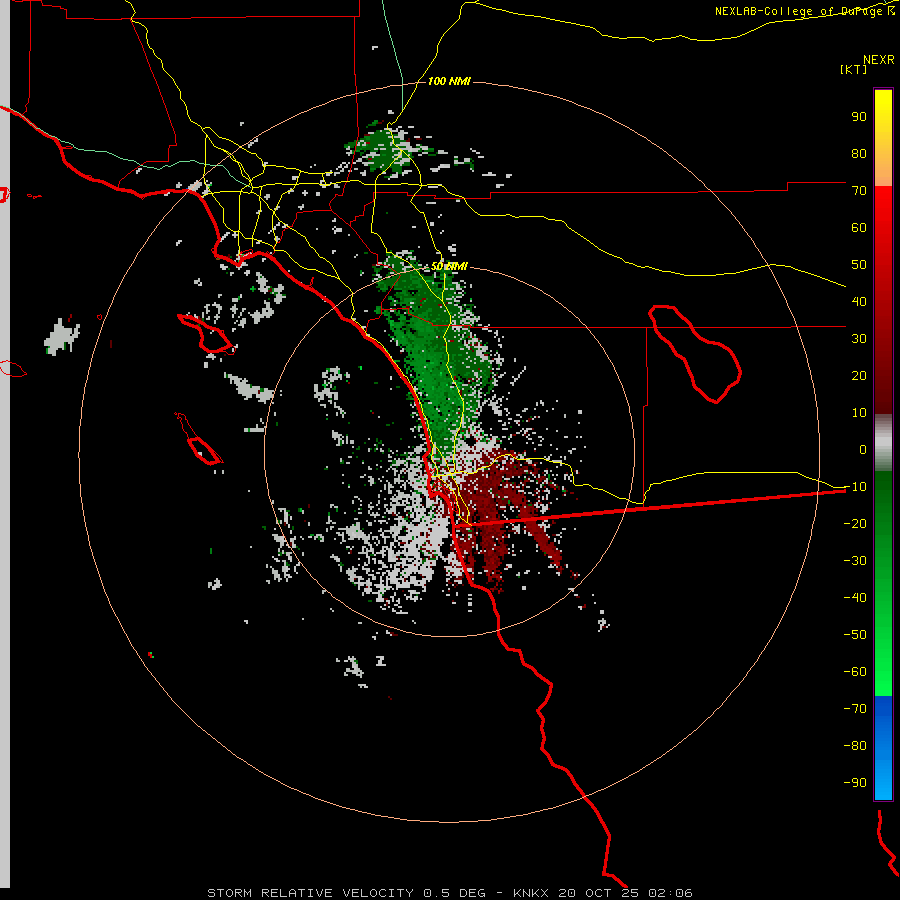The image size is (900, 900).
Task: Click the 60 value on the velocity scale
Action: tap(859, 227)
